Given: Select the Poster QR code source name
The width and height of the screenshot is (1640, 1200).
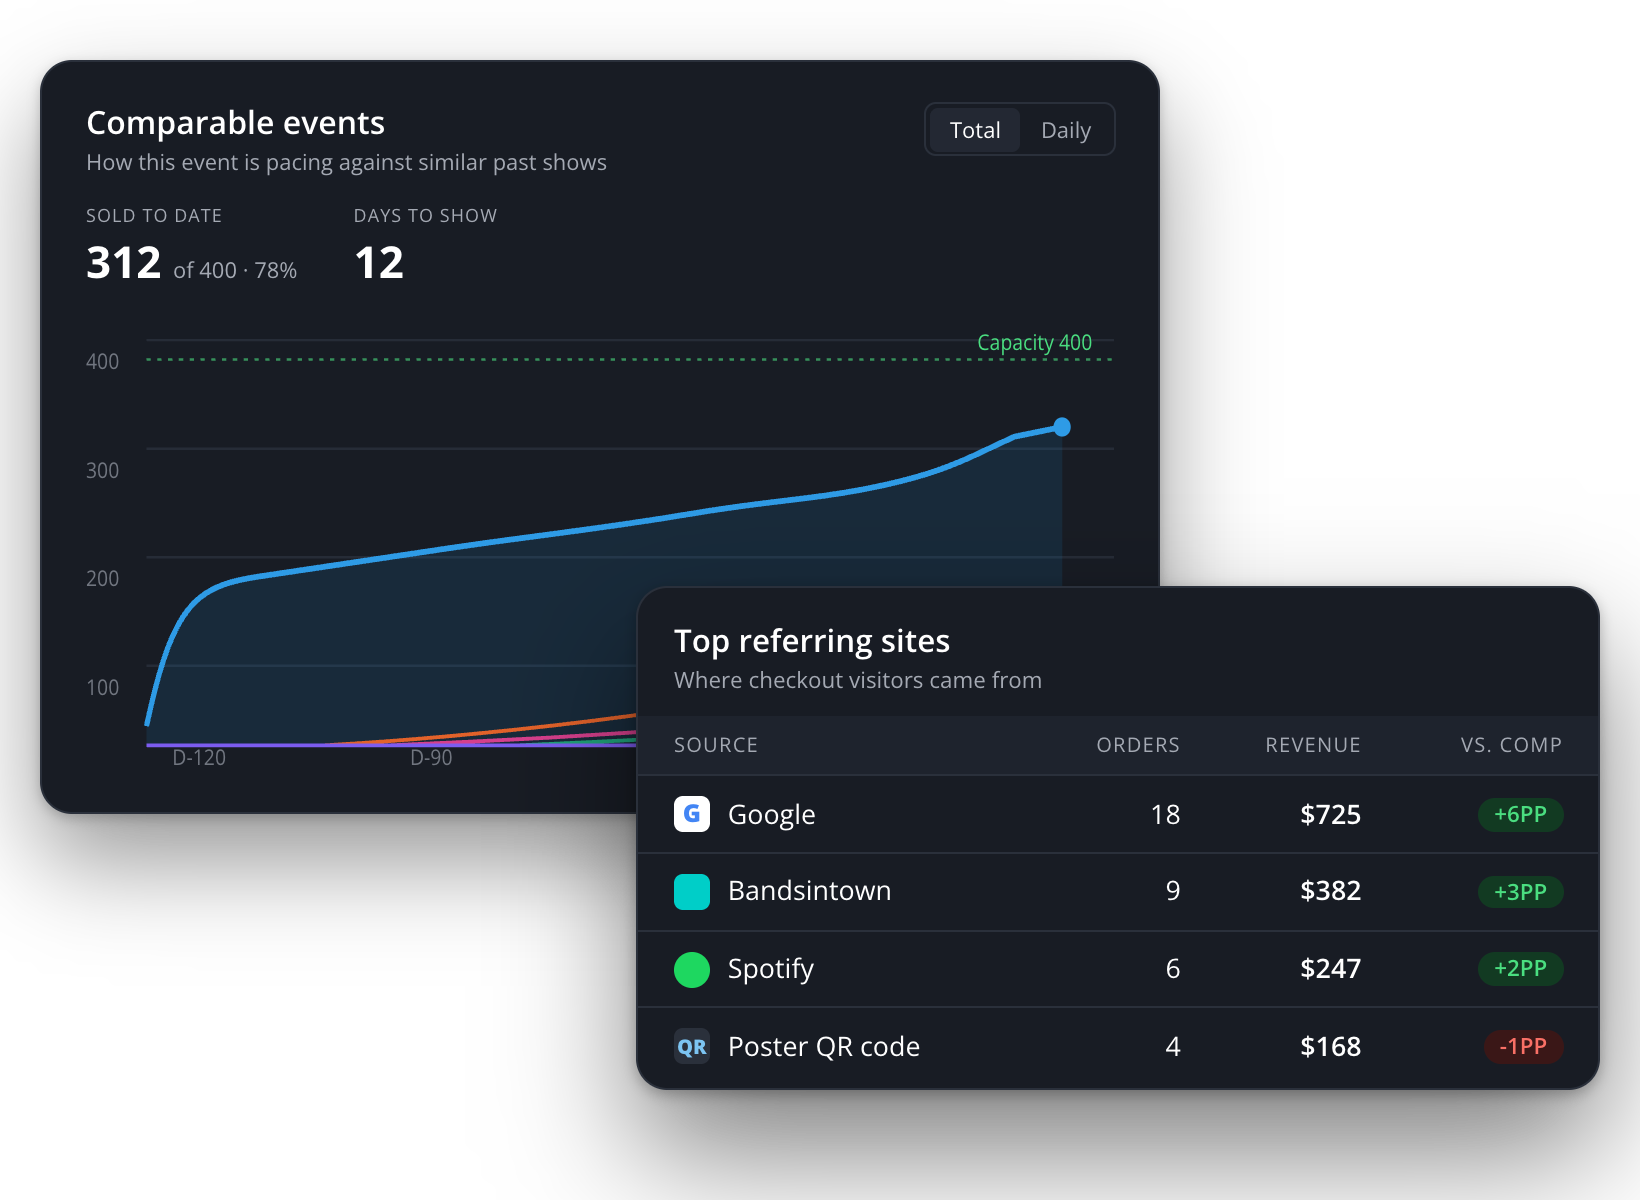Looking at the screenshot, I should (x=824, y=1047).
